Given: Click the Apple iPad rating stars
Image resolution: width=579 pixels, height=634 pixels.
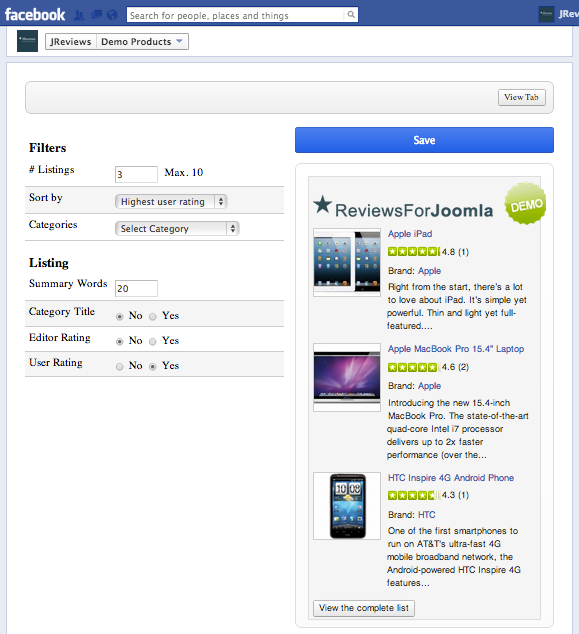Looking at the screenshot, I should click(x=414, y=251).
